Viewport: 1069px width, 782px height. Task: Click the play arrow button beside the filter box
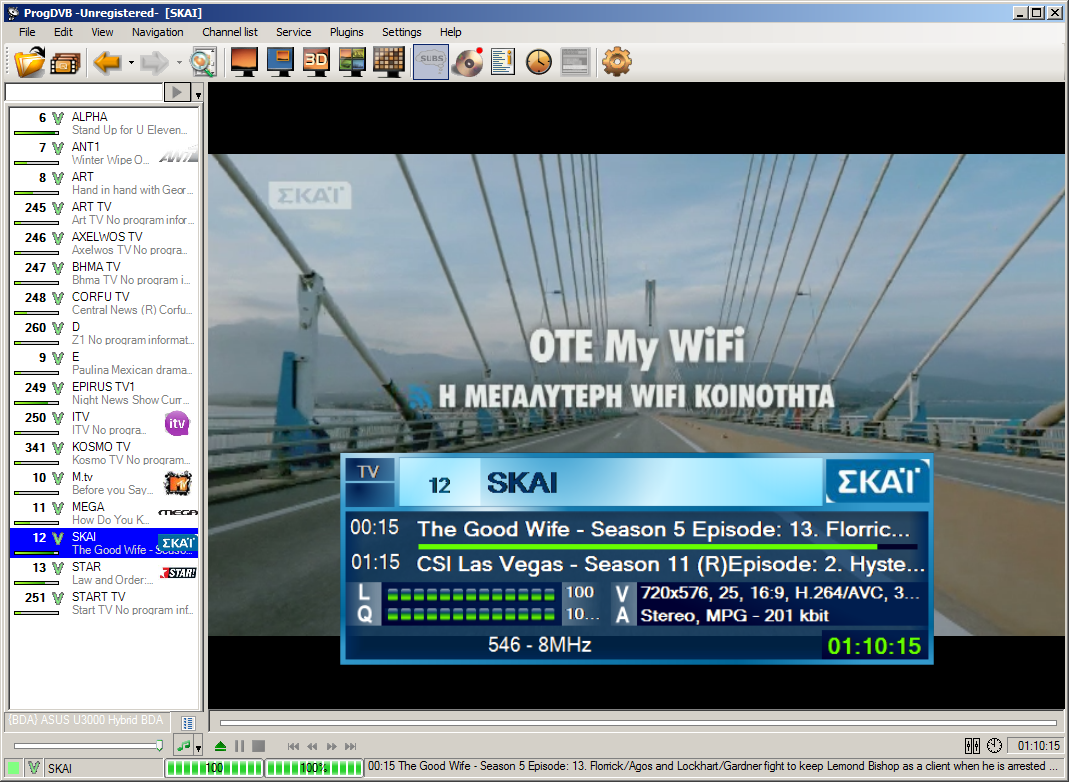(177, 92)
